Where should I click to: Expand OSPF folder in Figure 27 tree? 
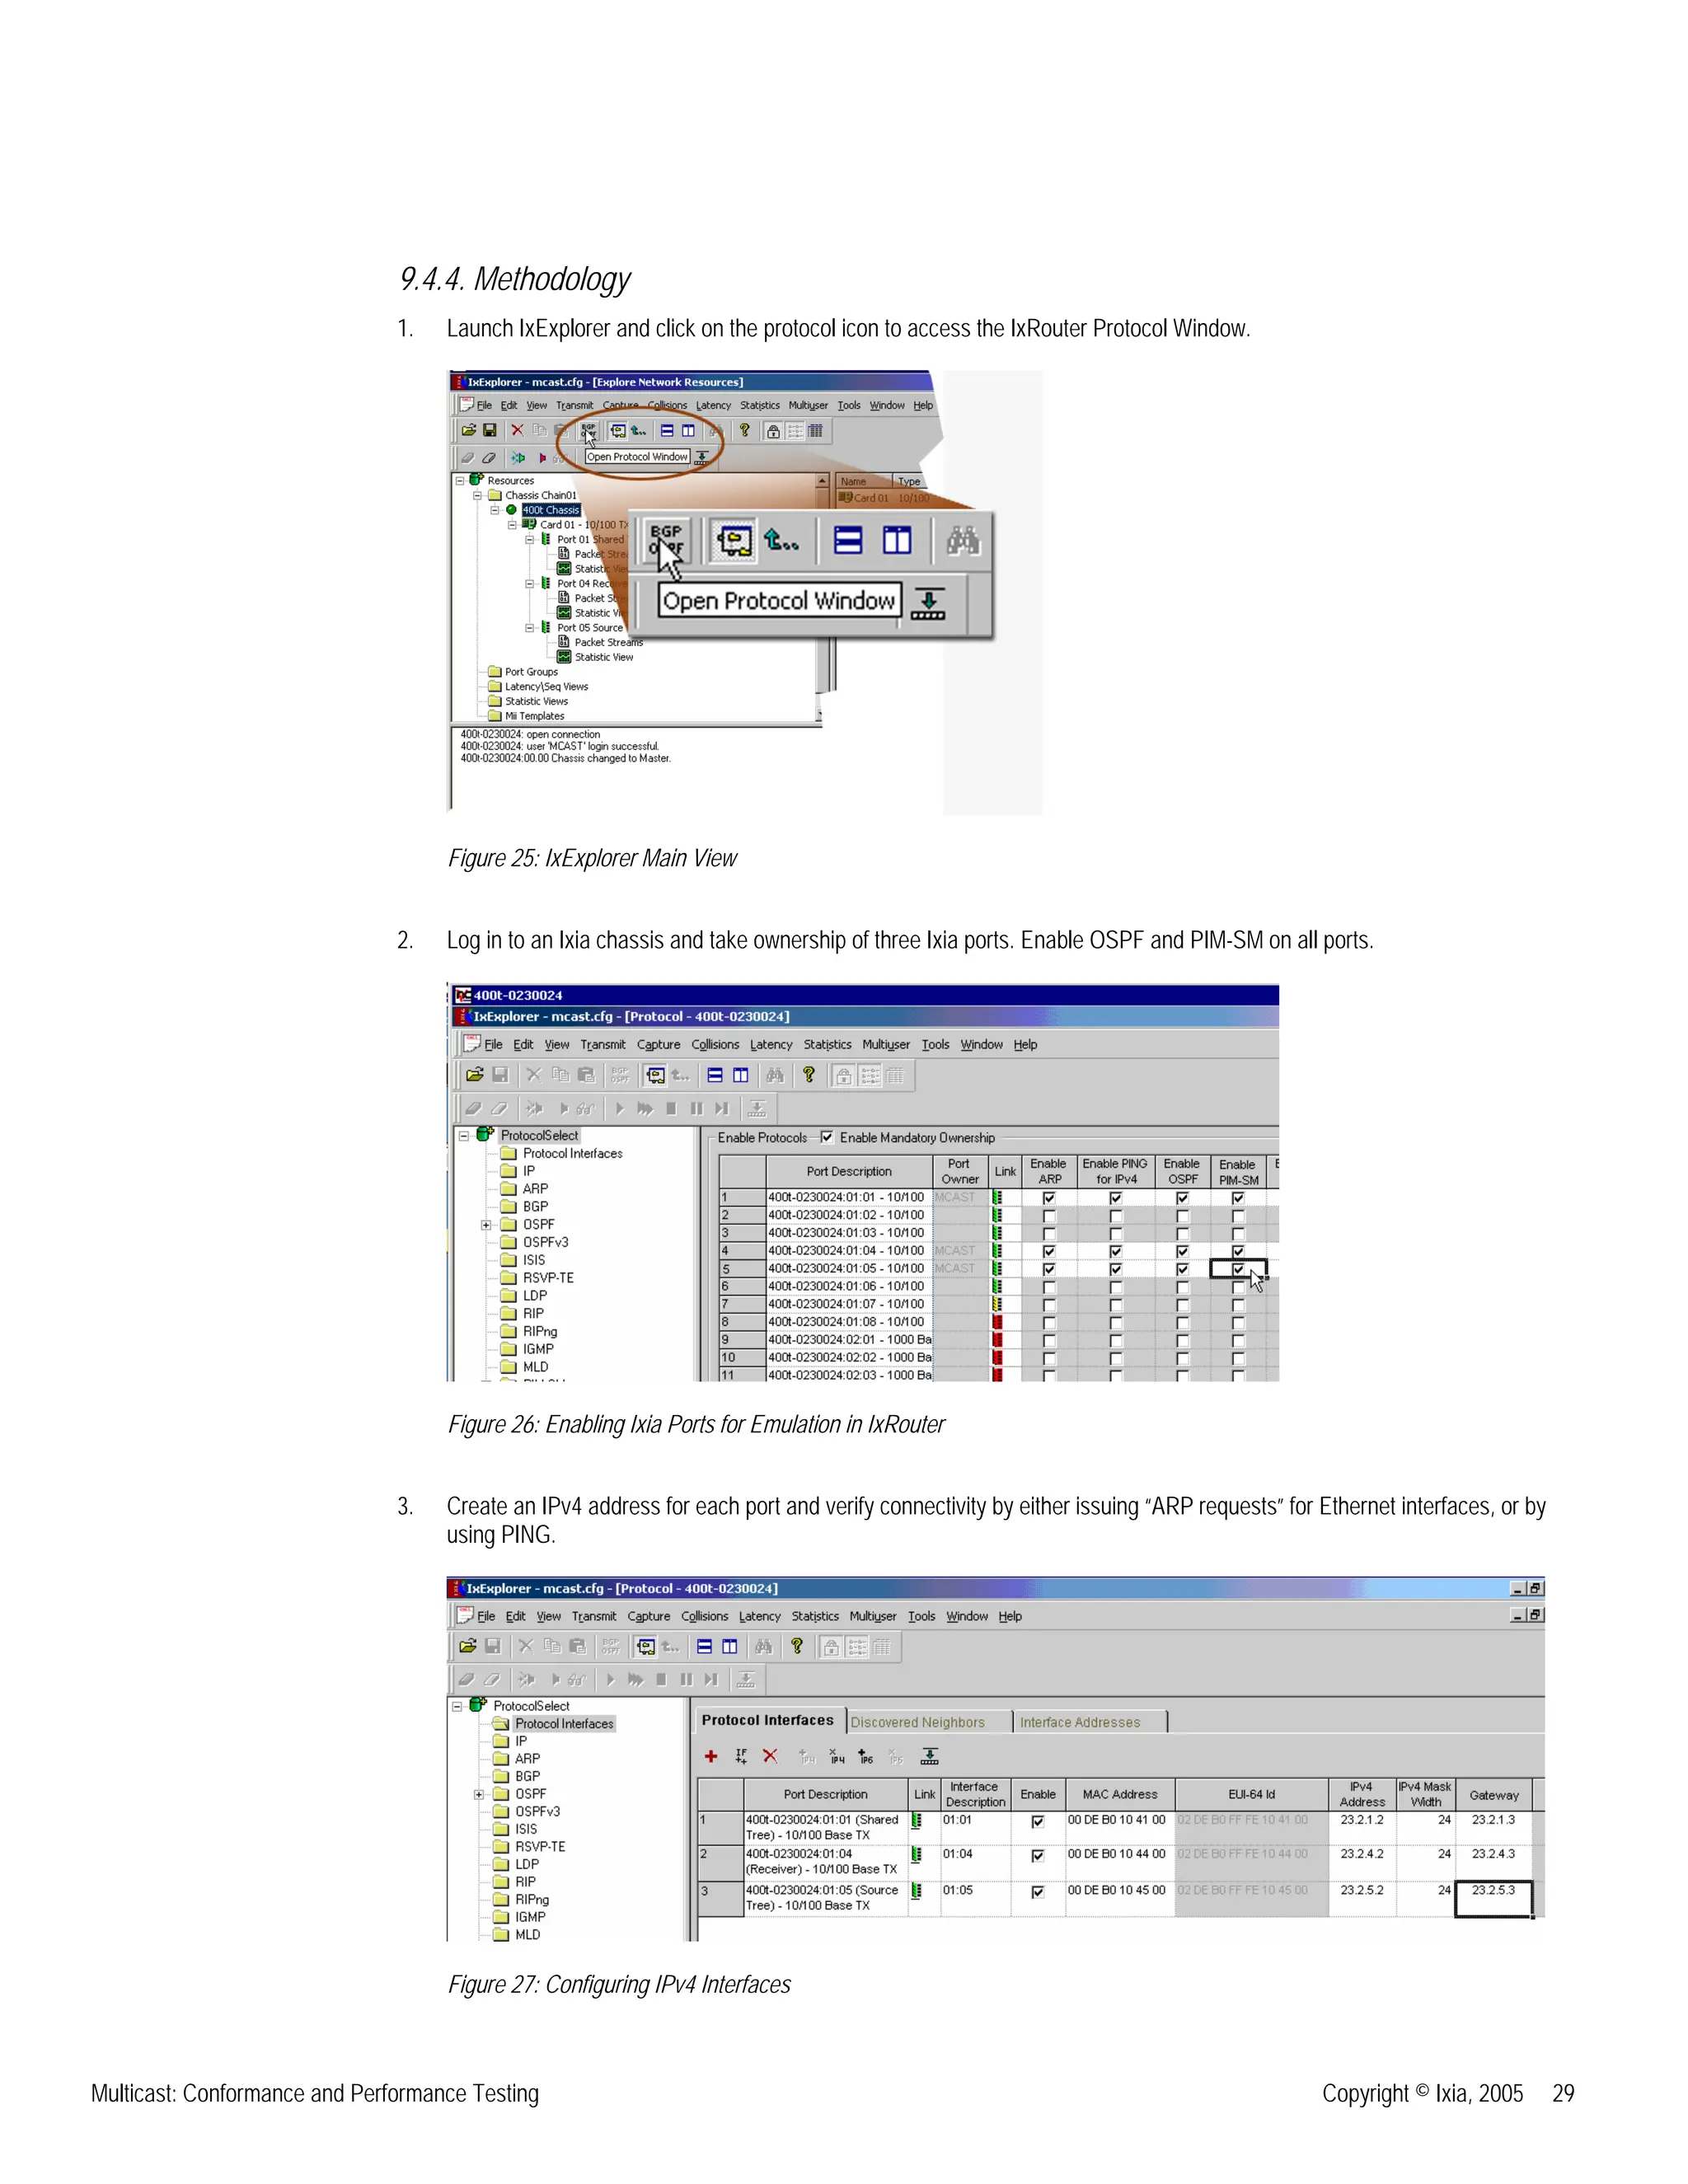(479, 1795)
